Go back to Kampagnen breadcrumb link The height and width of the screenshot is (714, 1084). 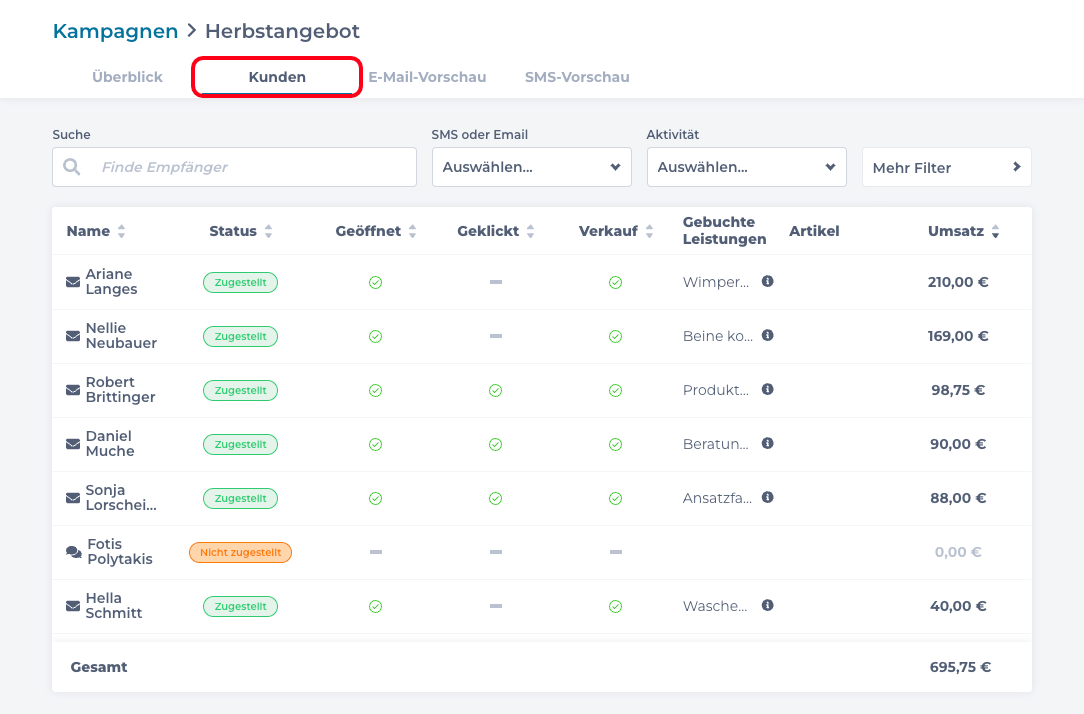point(115,31)
